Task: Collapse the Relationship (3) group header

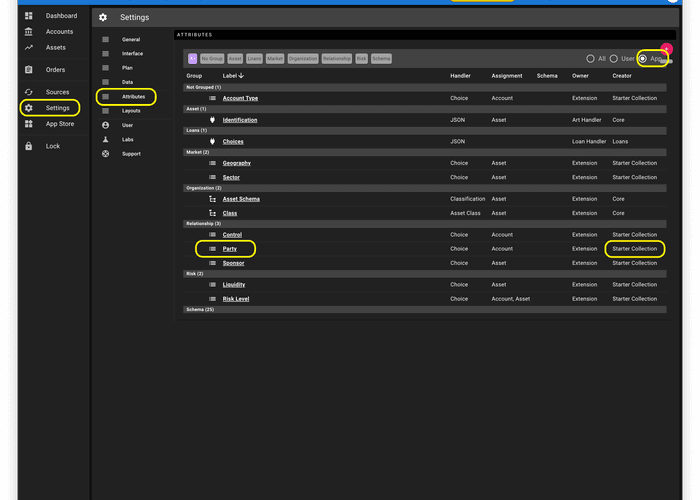Action: pos(203,224)
